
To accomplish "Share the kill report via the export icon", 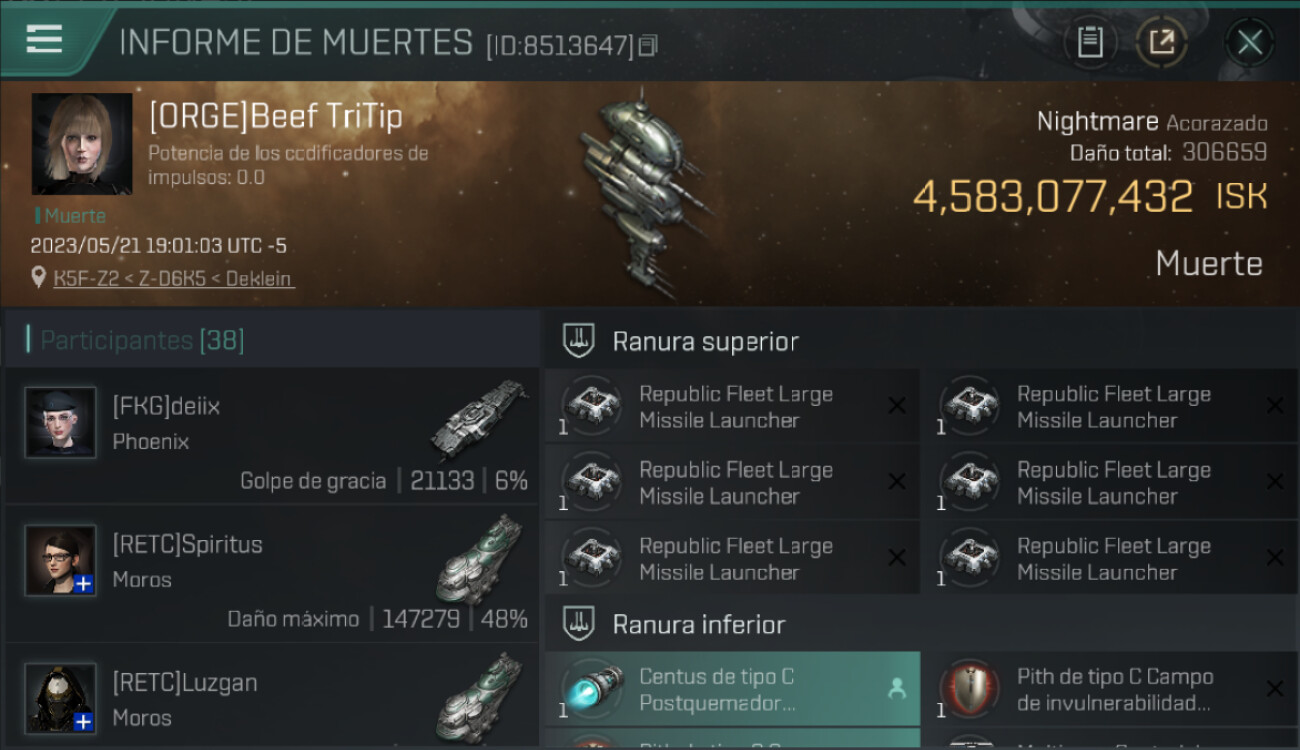I will pyautogui.click(x=1162, y=42).
